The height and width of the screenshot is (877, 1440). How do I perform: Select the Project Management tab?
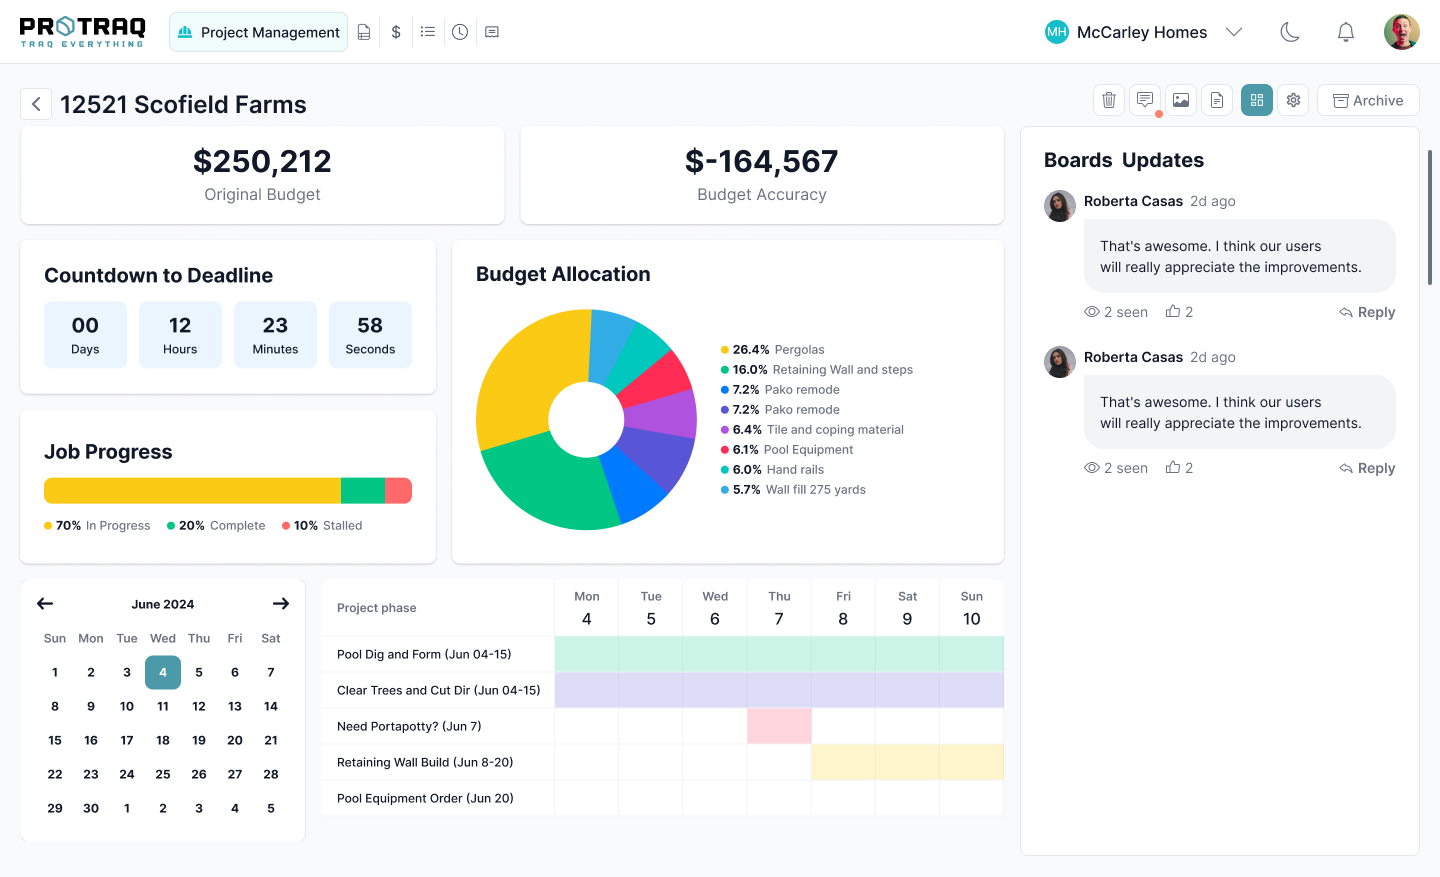pos(259,32)
